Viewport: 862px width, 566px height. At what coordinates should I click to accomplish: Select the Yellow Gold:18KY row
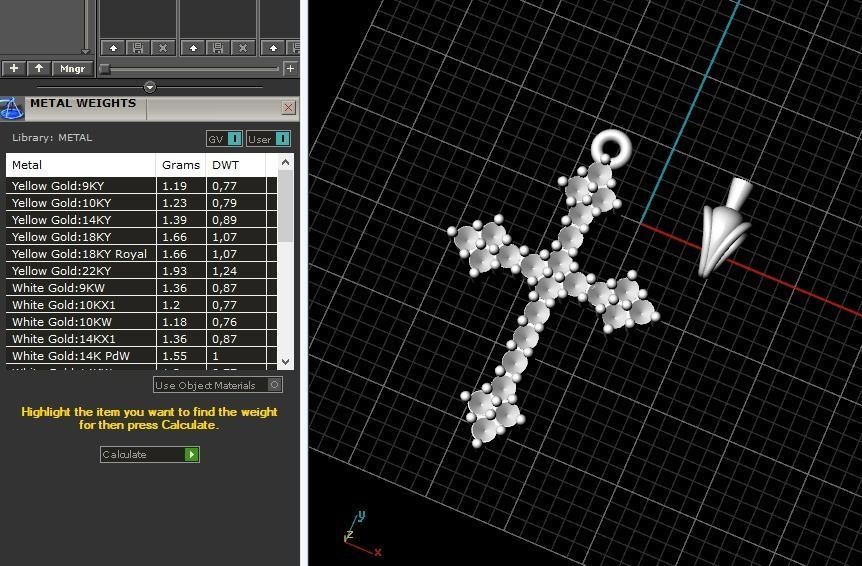click(141, 237)
